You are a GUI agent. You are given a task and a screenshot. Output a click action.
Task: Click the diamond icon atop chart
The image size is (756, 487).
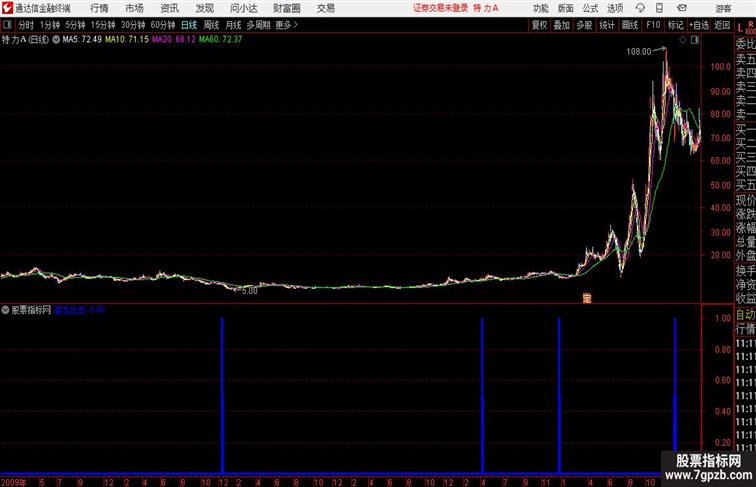(x=683, y=40)
